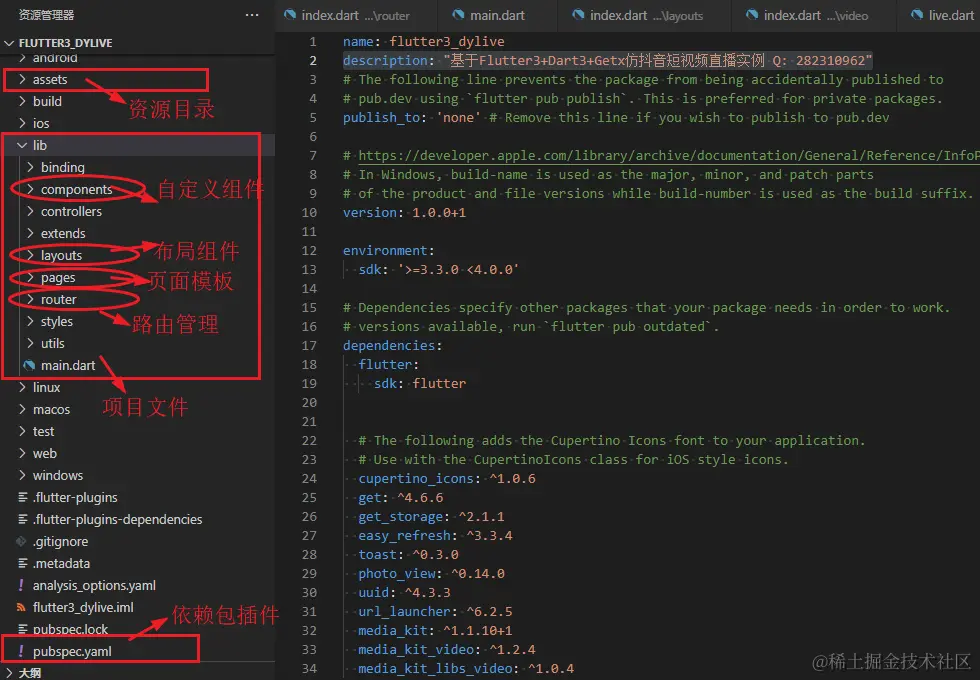The height and width of the screenshot is (680, 980).
Task: Click the 'dependencies:' key
Action: 392,346
